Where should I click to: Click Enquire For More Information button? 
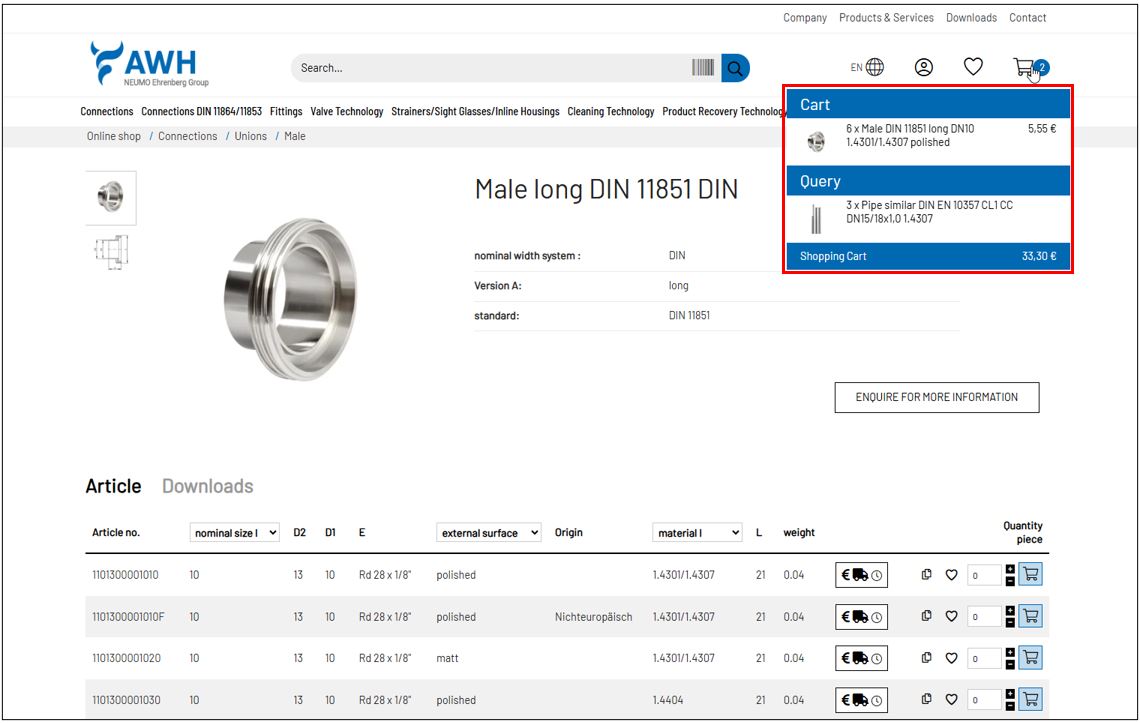click(x=936, y=397)
